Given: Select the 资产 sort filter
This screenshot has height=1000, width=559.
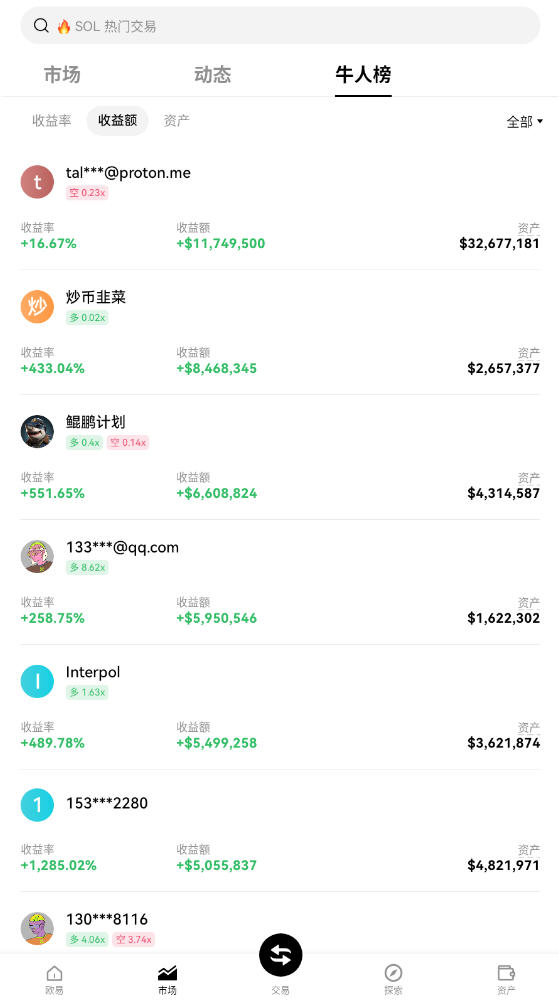Looking at the screenshot, I should click(177, 121).
